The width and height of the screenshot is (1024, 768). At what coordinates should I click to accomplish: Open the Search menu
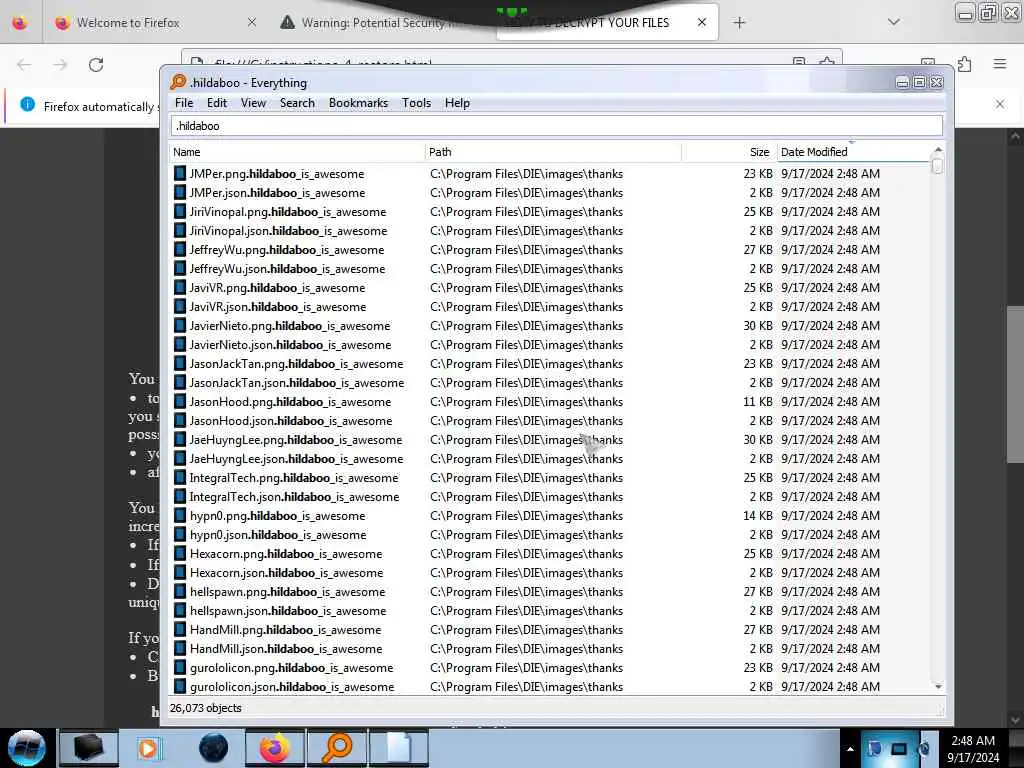297,103
